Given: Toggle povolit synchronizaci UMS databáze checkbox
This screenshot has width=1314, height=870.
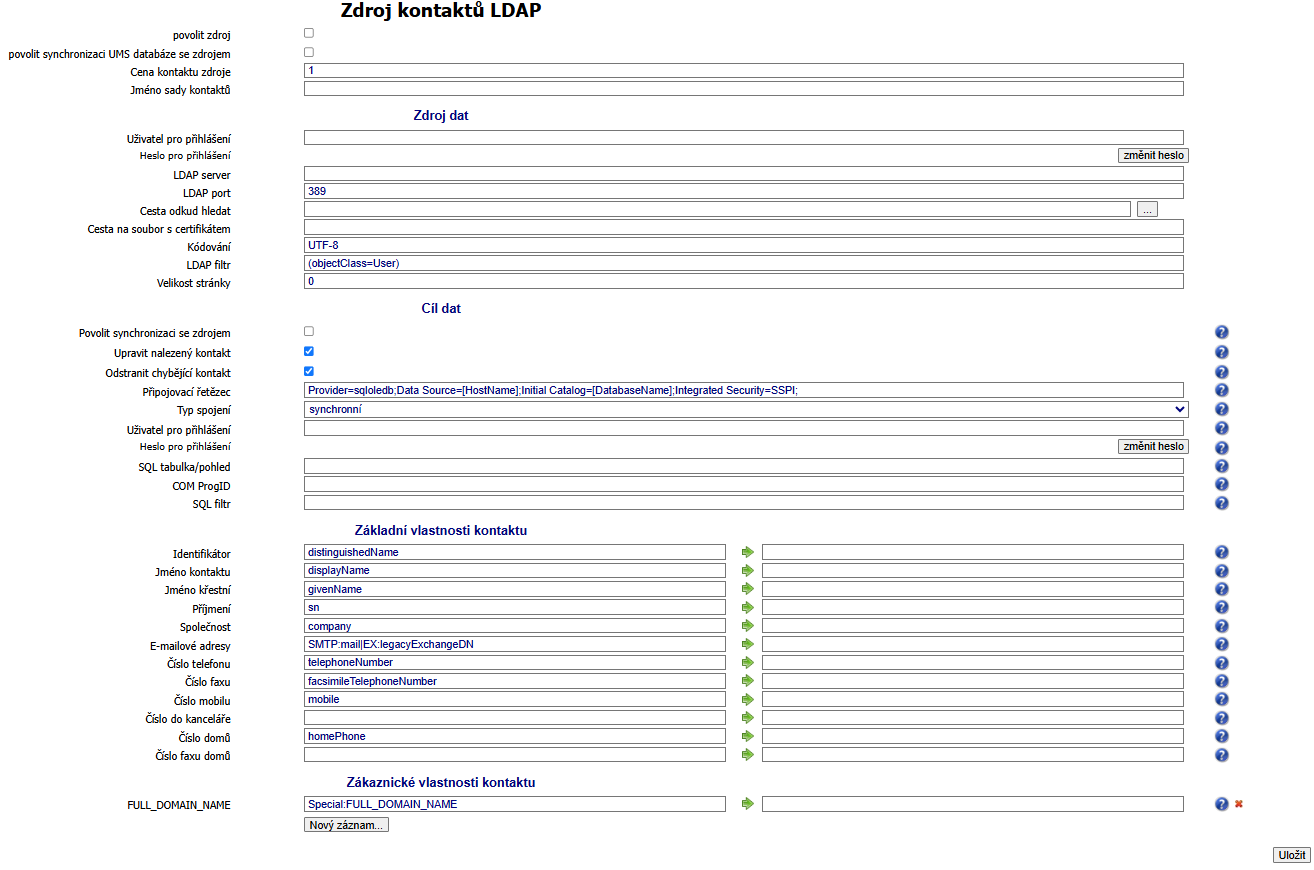Looking at the screenshot, I should [x=309, y=52].
